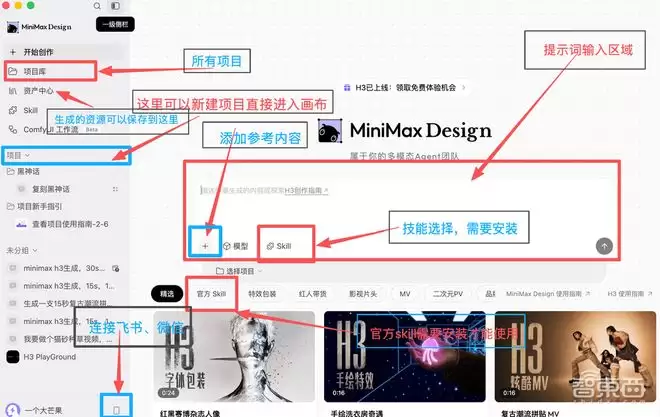Collapse the 项目 section chevron
The image size is (660, 417).
coord(27,156)
